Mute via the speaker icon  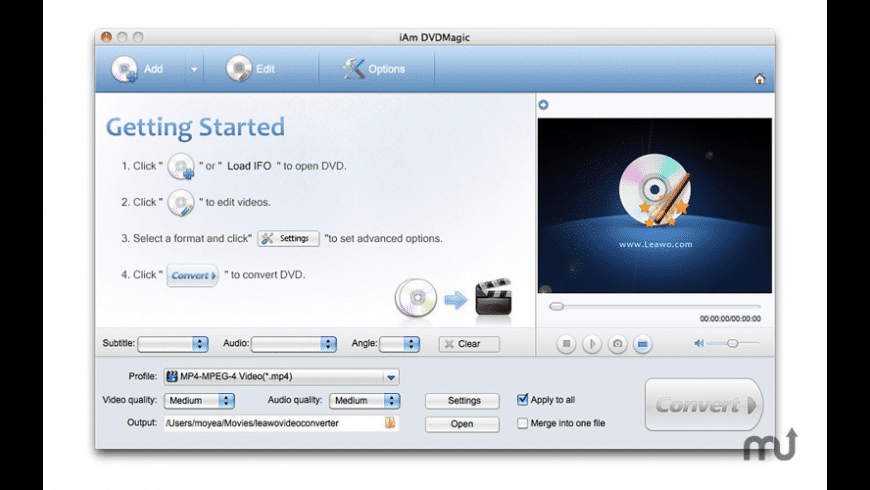(x=699, y=343)
